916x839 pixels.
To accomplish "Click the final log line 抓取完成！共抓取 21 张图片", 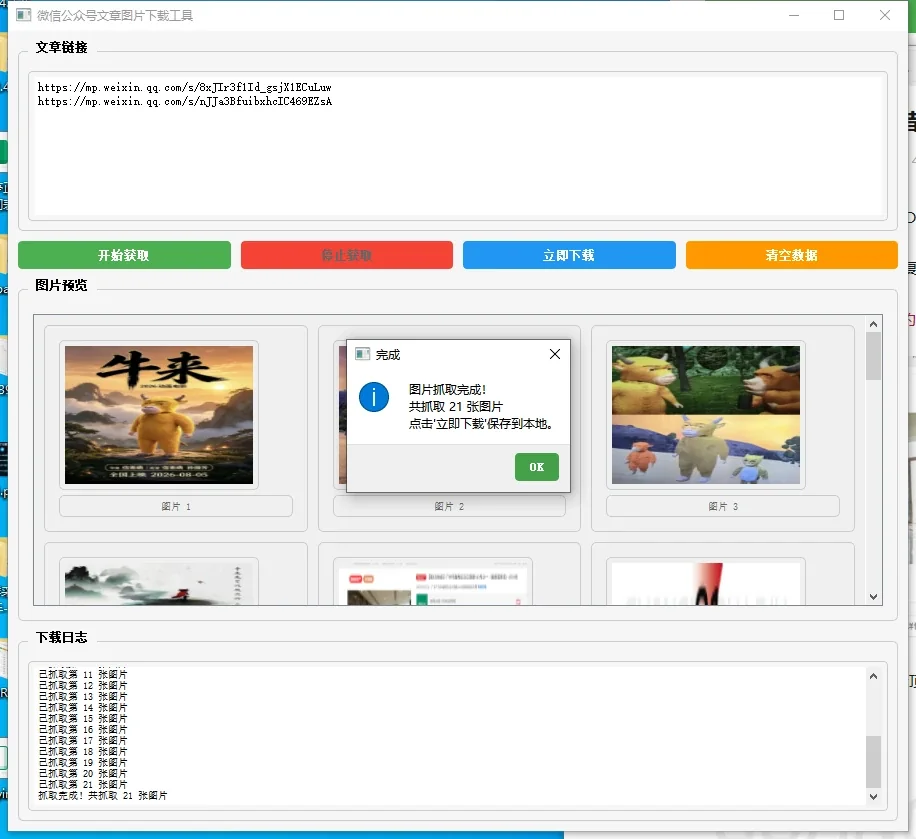I will click(103, 796).
